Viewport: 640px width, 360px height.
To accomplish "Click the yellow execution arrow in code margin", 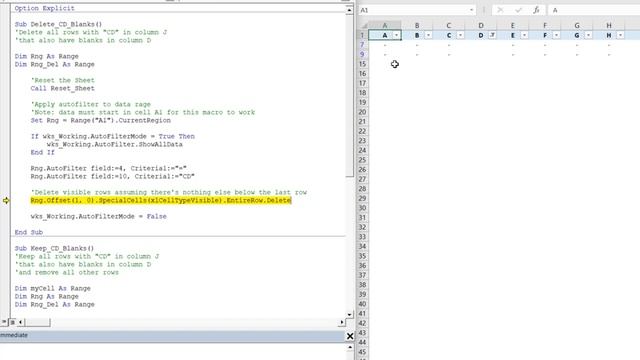I will point(6,200).
